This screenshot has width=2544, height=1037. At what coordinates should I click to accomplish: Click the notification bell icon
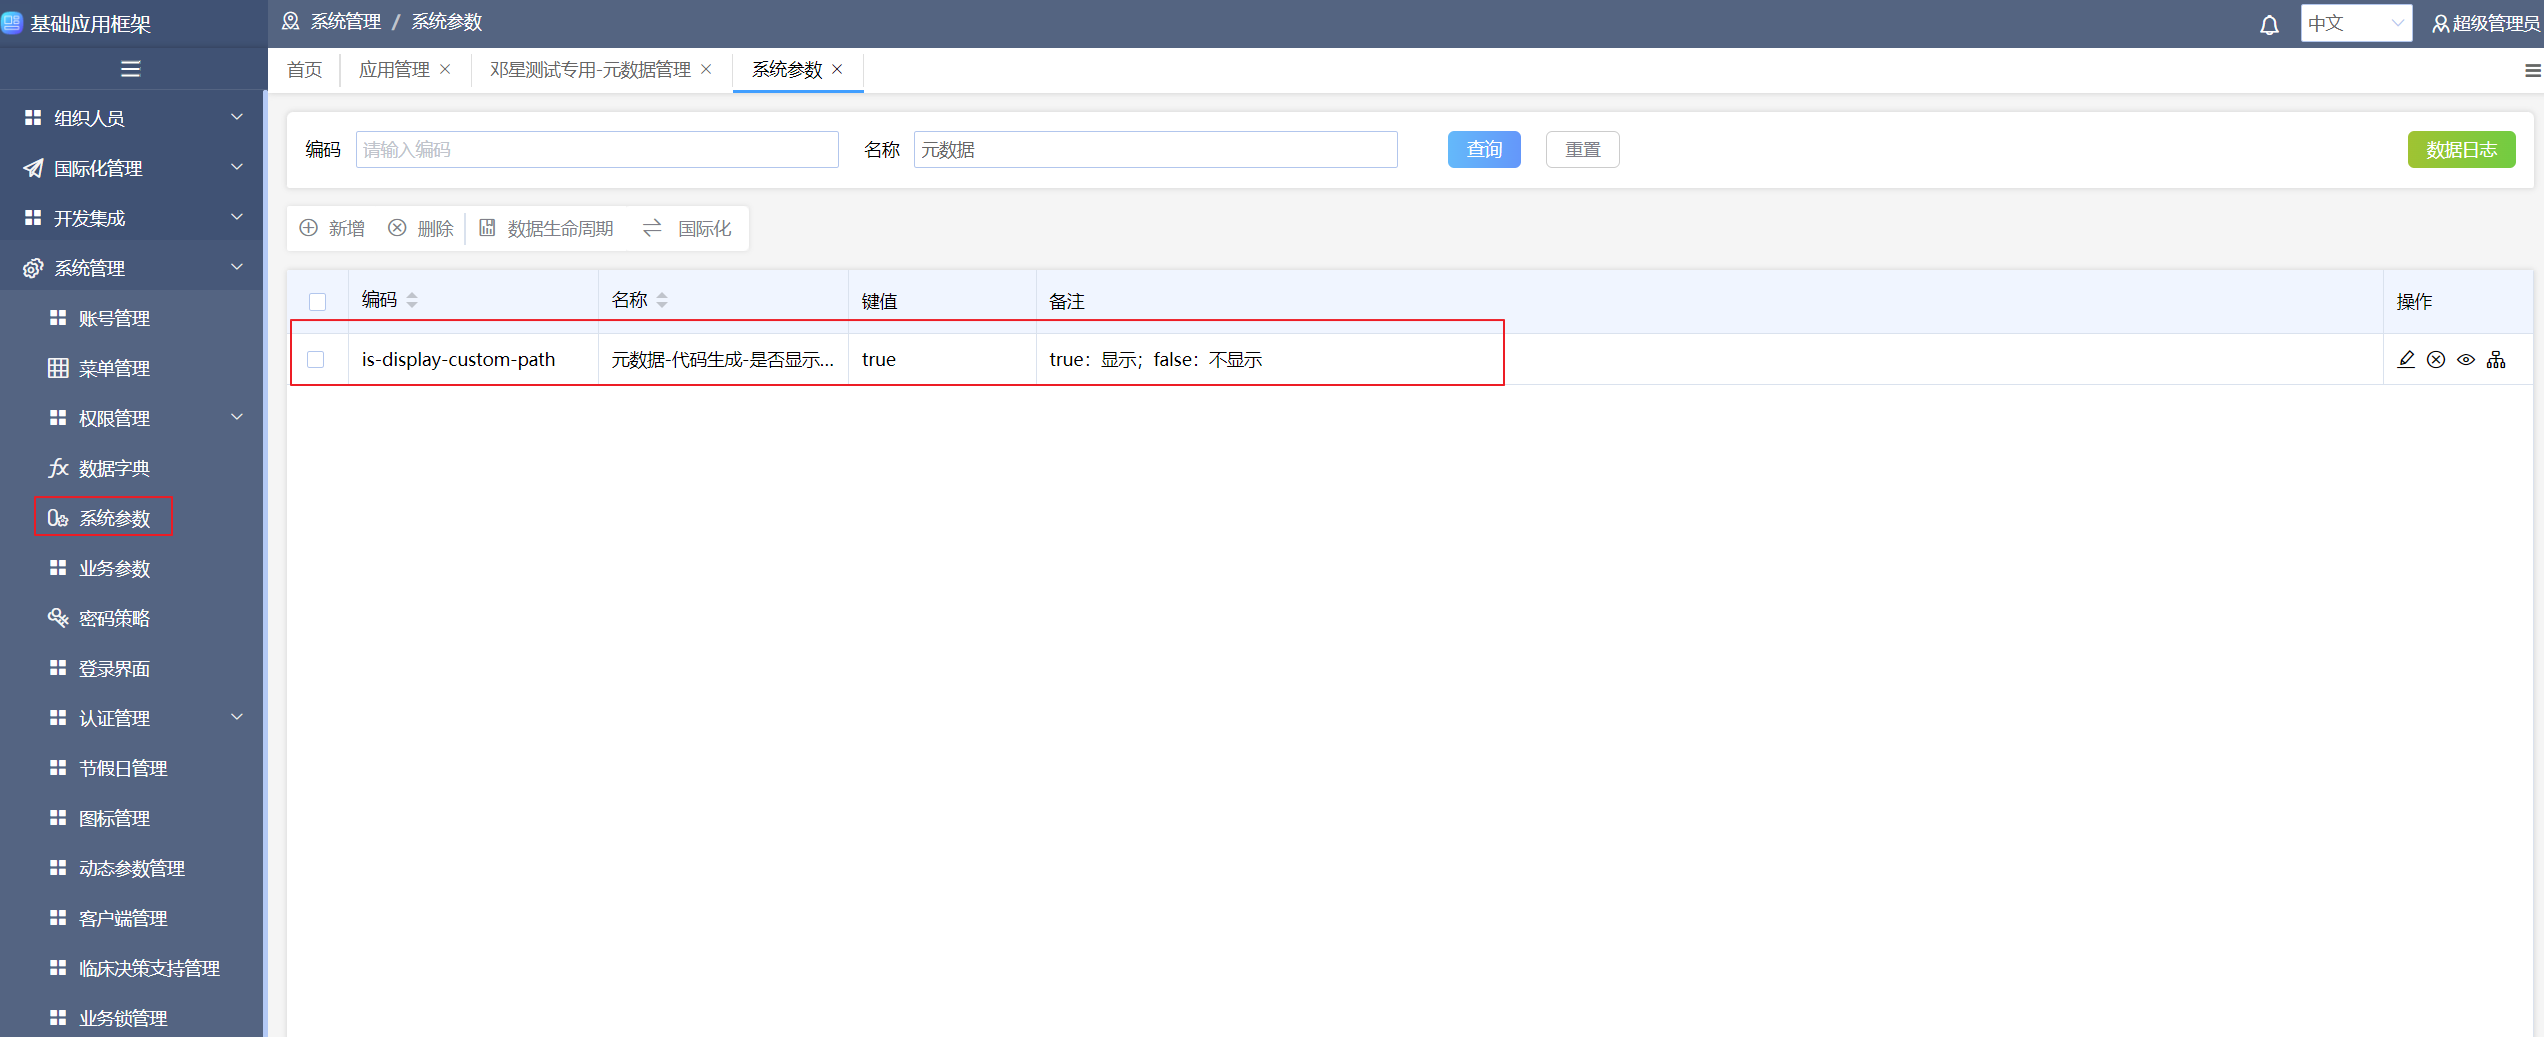tap(2269, 25)
